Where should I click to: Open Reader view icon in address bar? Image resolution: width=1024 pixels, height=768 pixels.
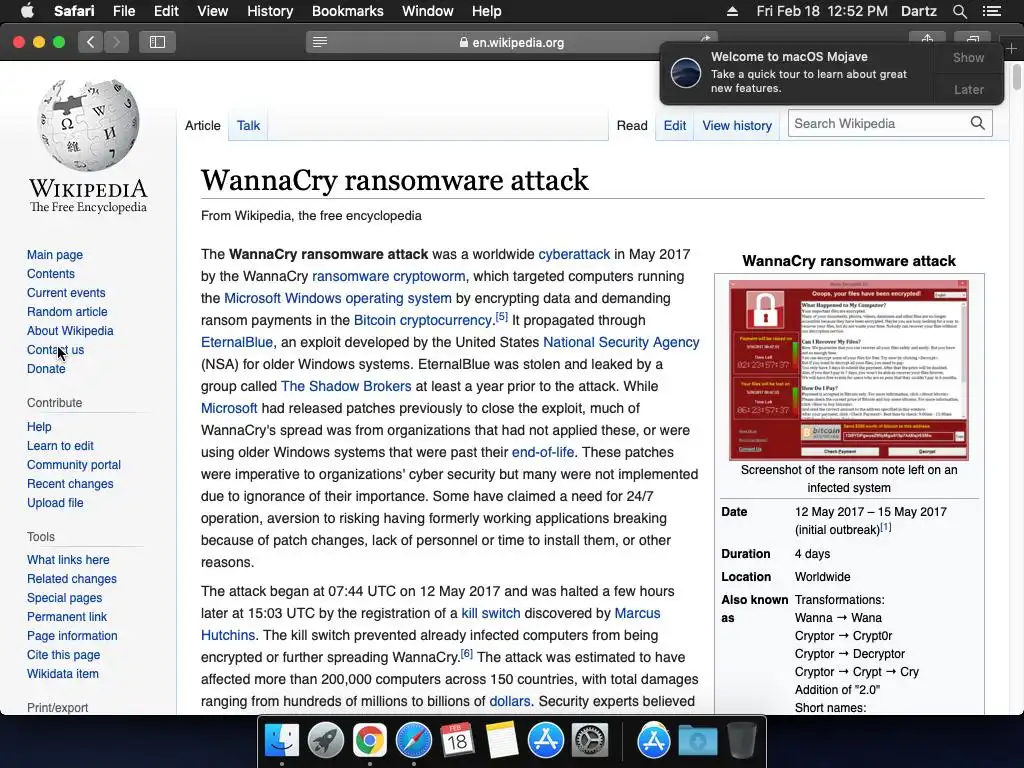tap(320, 42)
